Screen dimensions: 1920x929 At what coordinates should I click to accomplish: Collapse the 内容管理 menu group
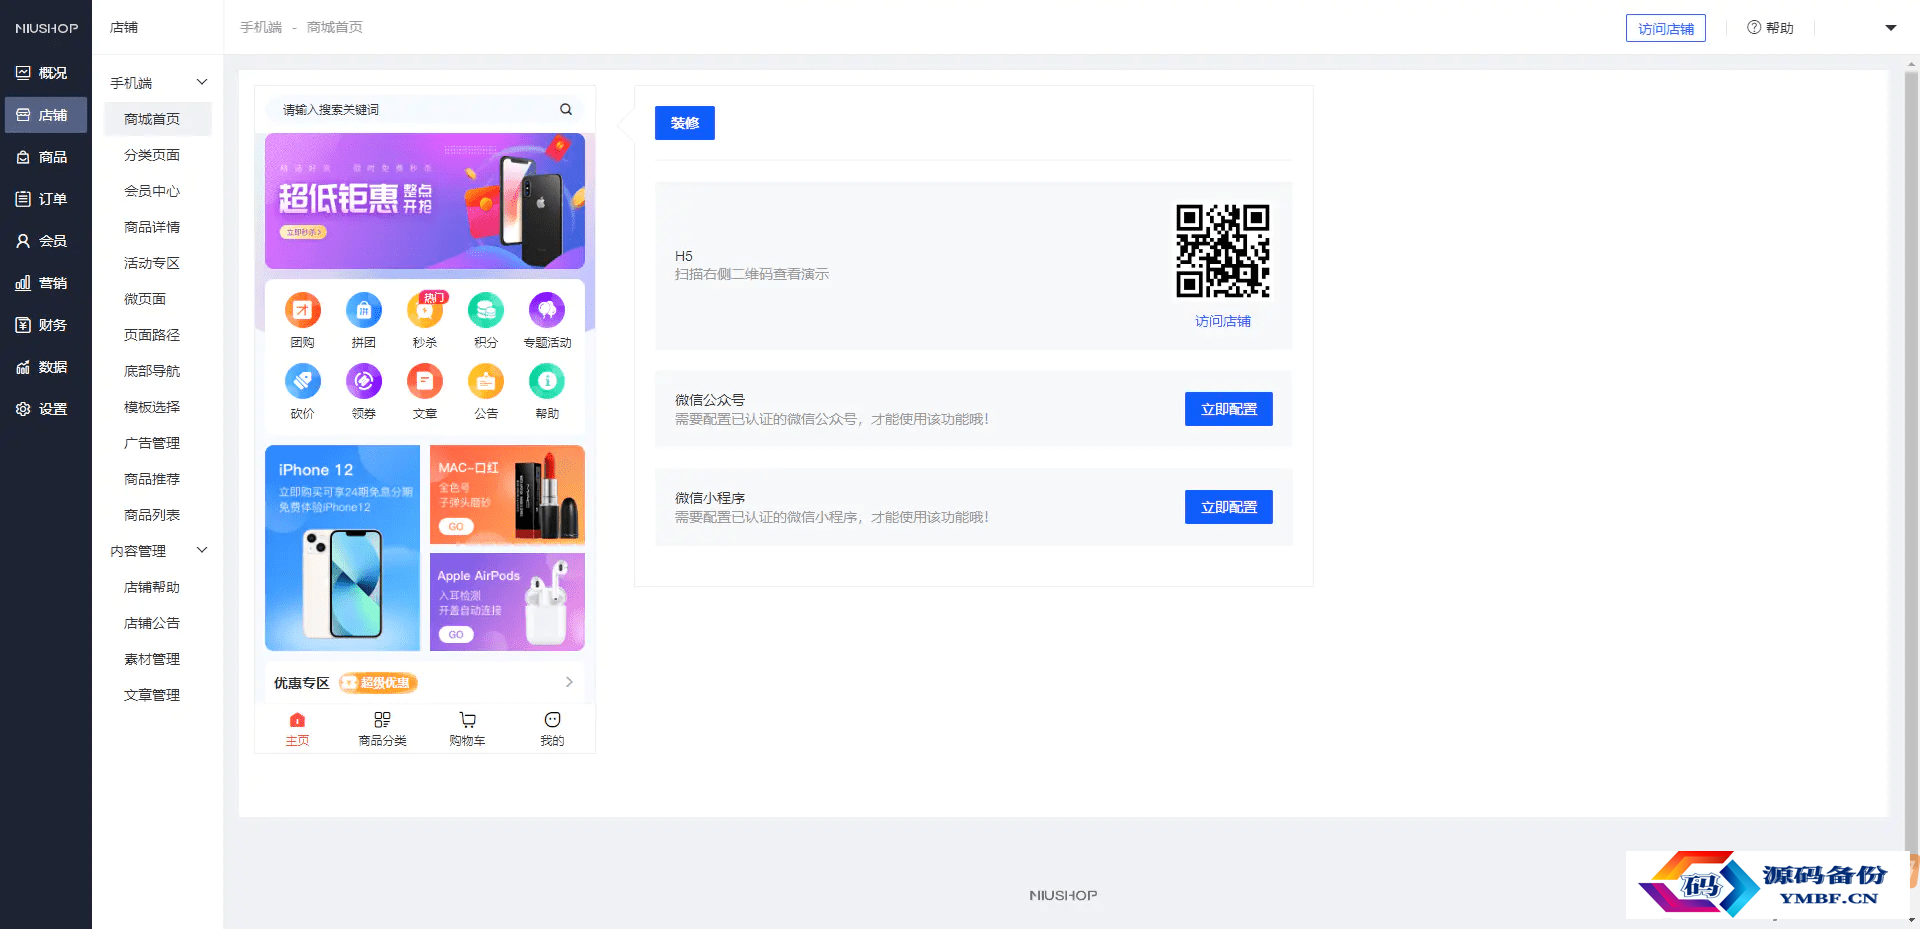[202, 550]
